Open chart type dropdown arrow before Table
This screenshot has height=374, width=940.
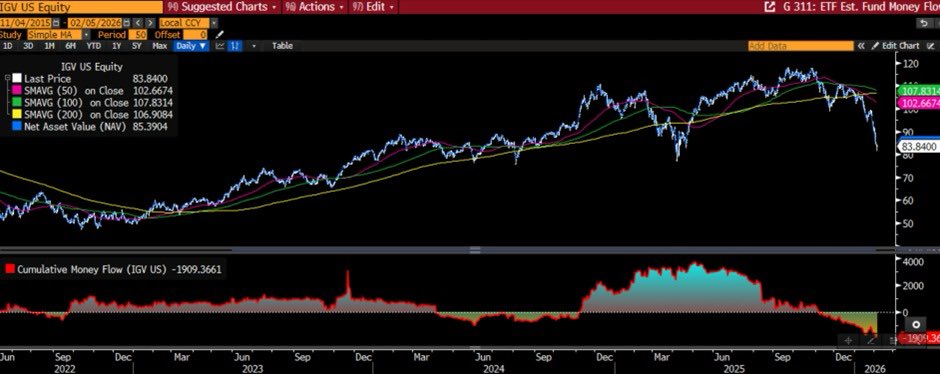(254, 46)
